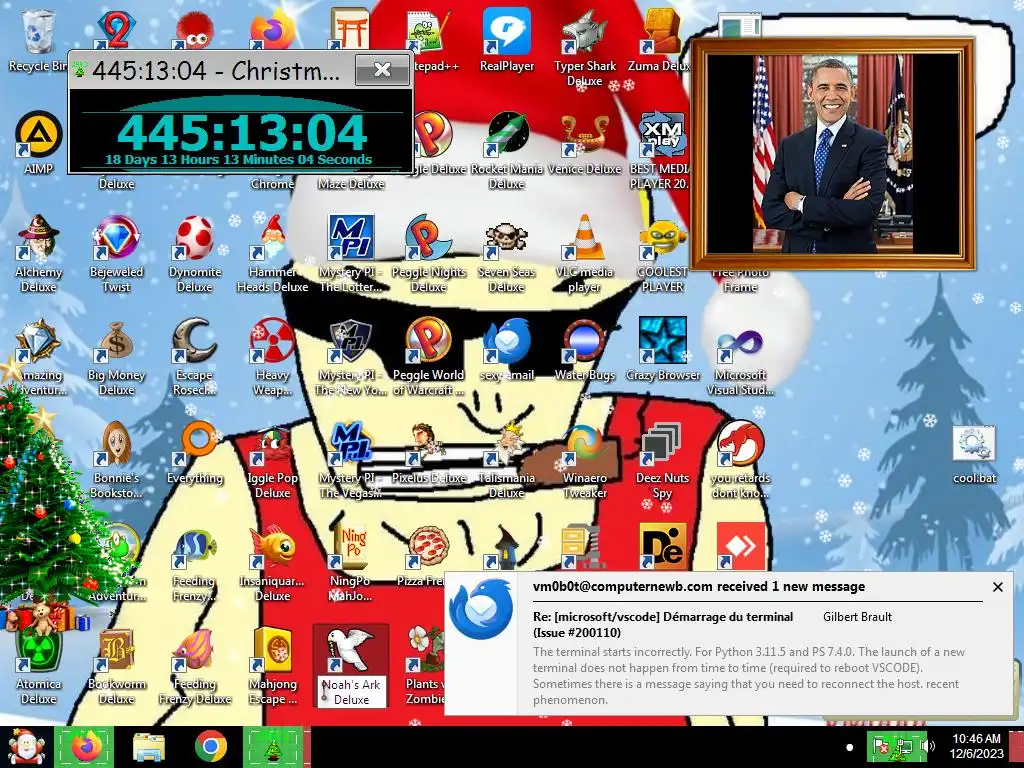
Task: Open Iggle Pop Deluxe shortcut
Action: (272, 460)
